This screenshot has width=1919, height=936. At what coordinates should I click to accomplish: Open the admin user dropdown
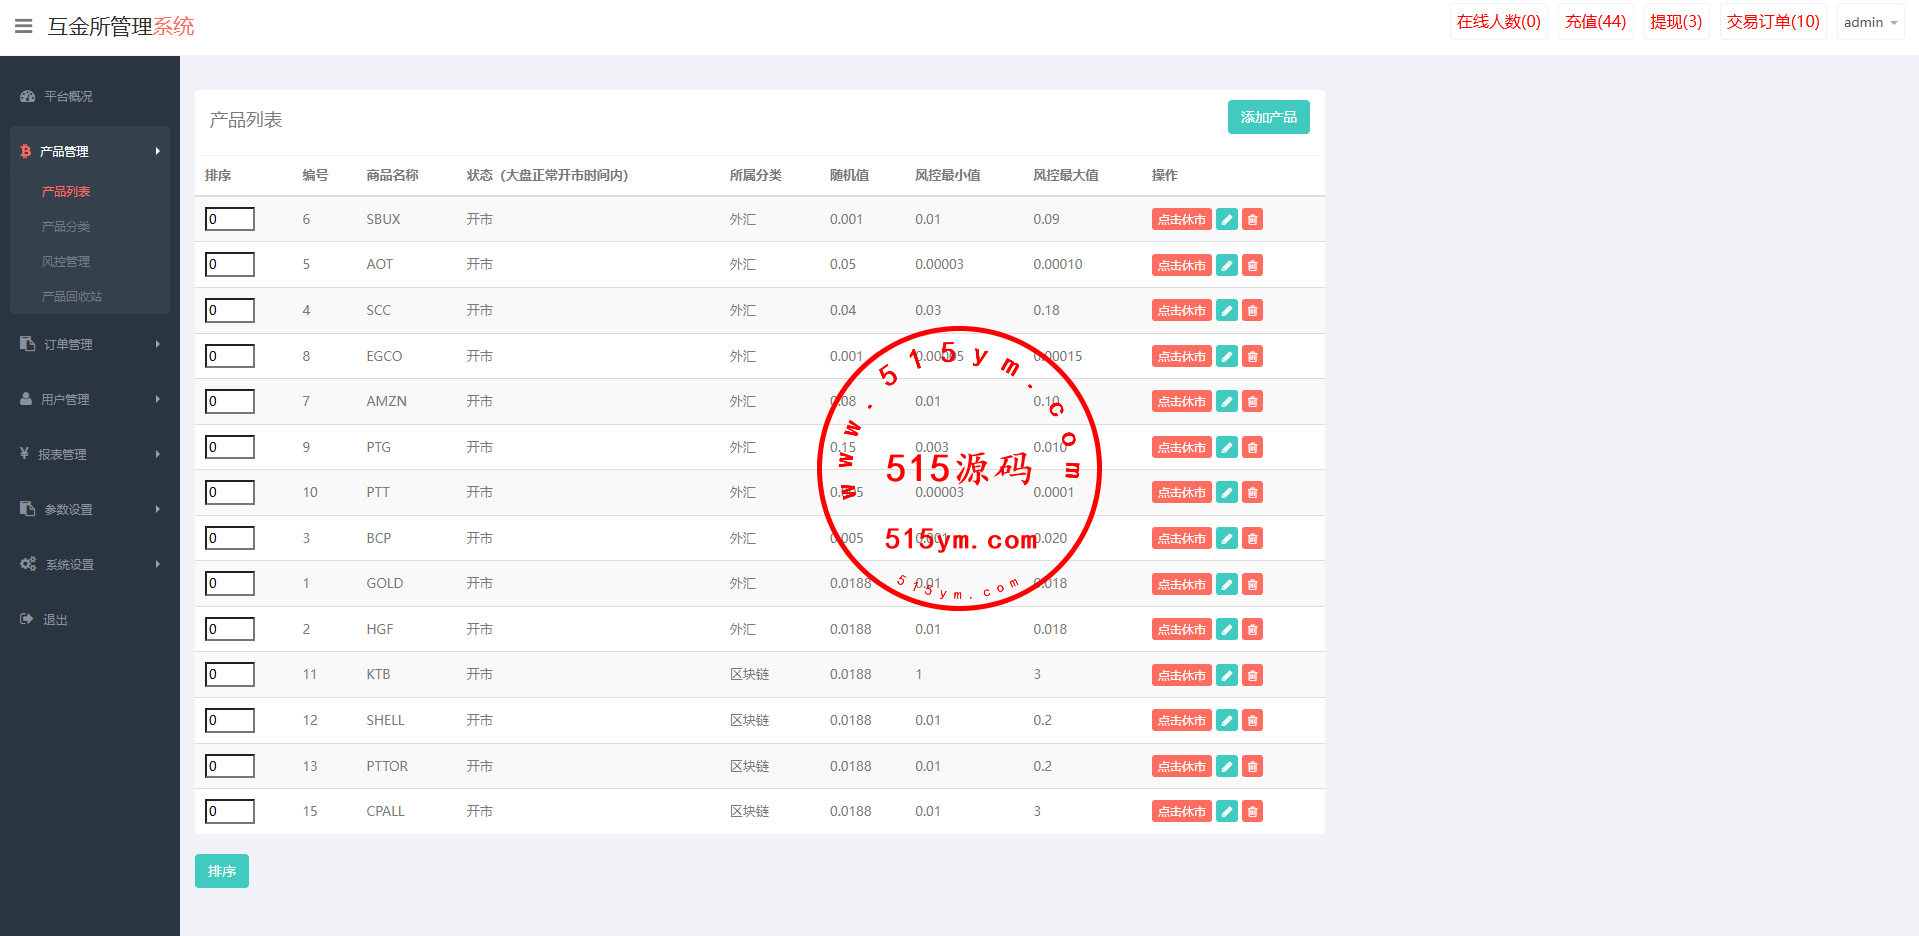[1869, 22]
